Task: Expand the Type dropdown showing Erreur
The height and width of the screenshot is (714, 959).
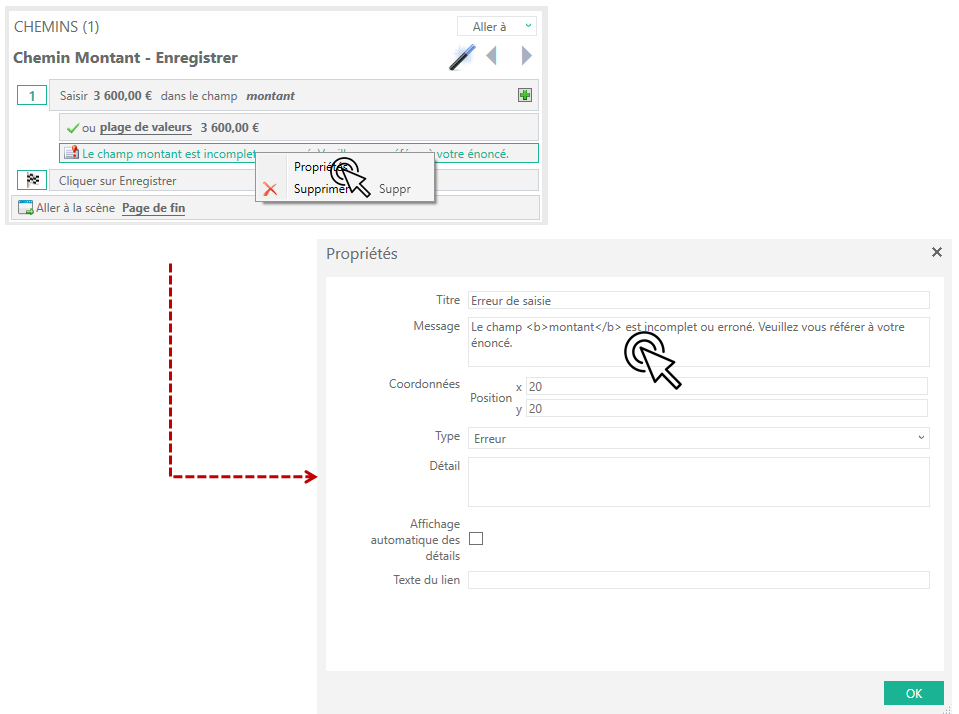Action: tap(698, 438)
